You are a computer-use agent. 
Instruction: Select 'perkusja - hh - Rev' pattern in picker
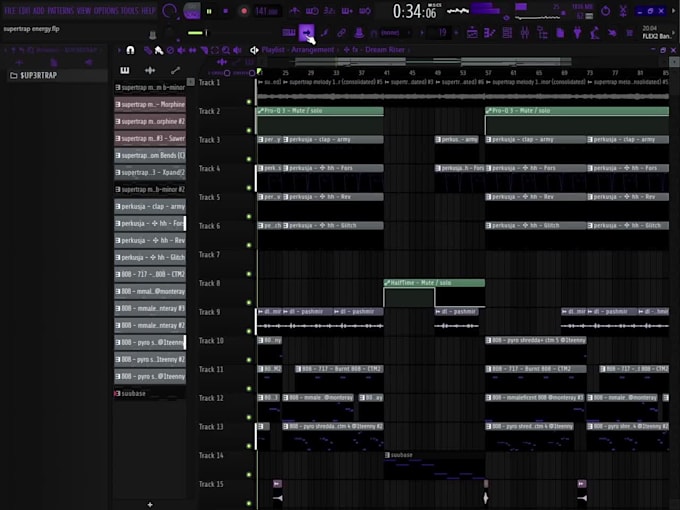tap(150, 240)
